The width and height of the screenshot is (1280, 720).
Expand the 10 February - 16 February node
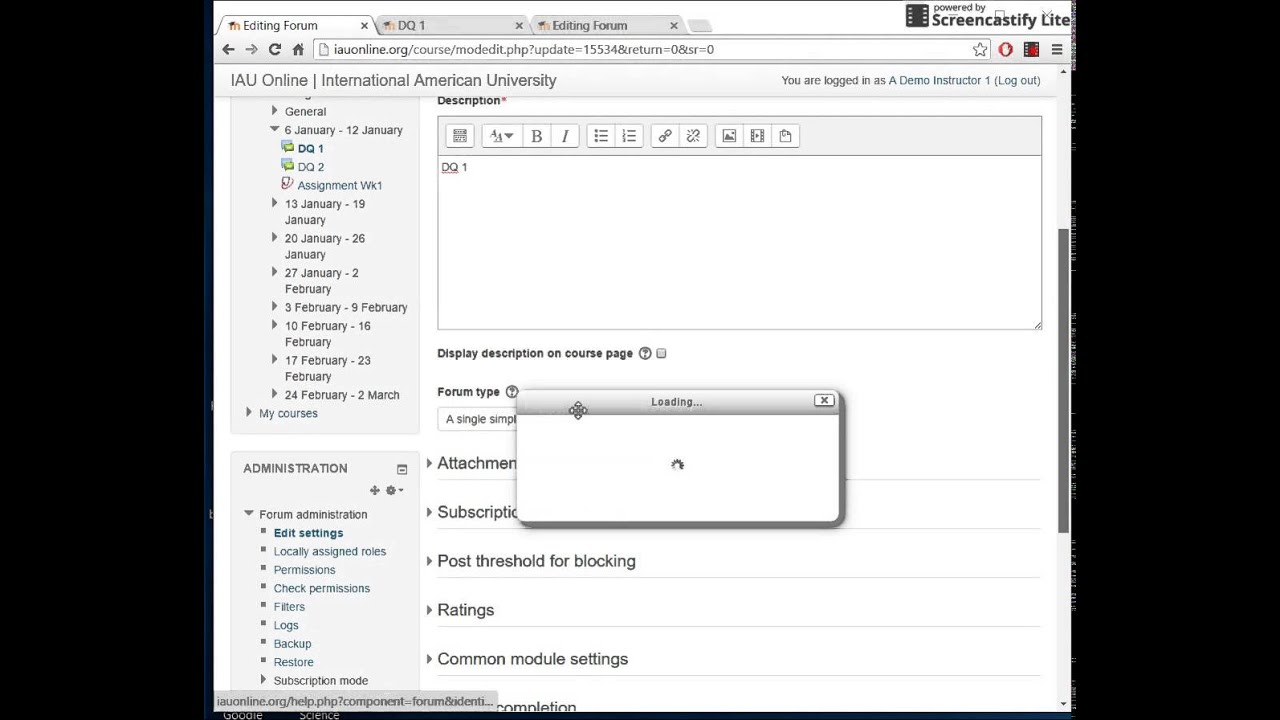pyautogui.click(x=274, y=325)
